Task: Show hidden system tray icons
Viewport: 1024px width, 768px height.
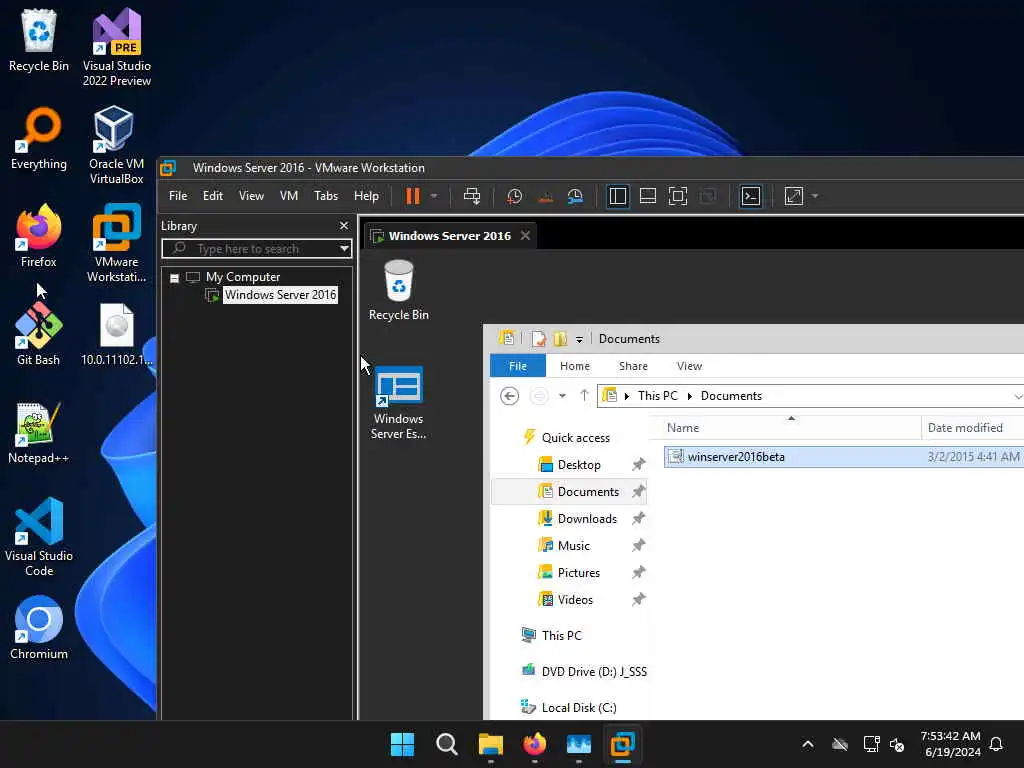Action: coord(808,744)
